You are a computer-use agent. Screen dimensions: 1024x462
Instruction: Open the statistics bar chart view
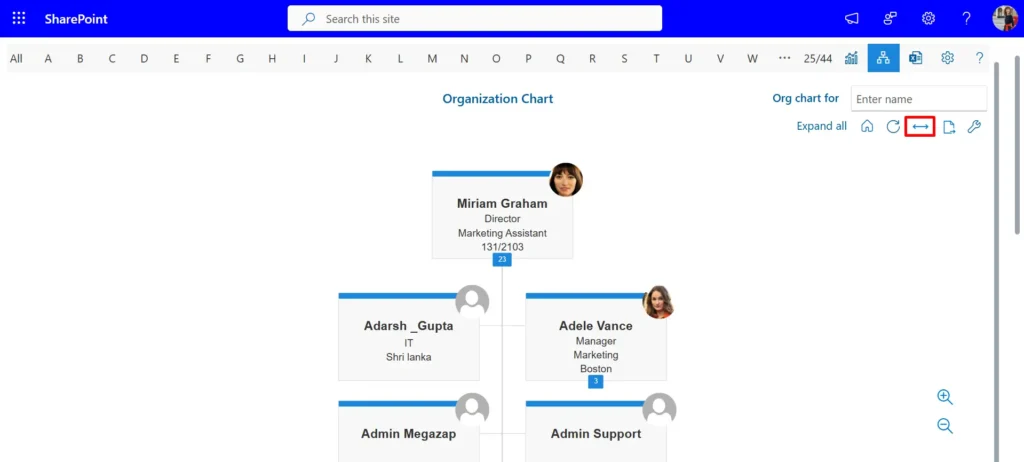[851, 58]
